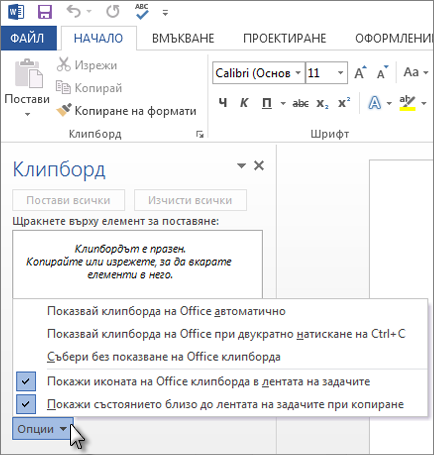Screen dimensions: 434x455
Task: Open highlight color dropdown arrow
Action: [x=424, y=103]
